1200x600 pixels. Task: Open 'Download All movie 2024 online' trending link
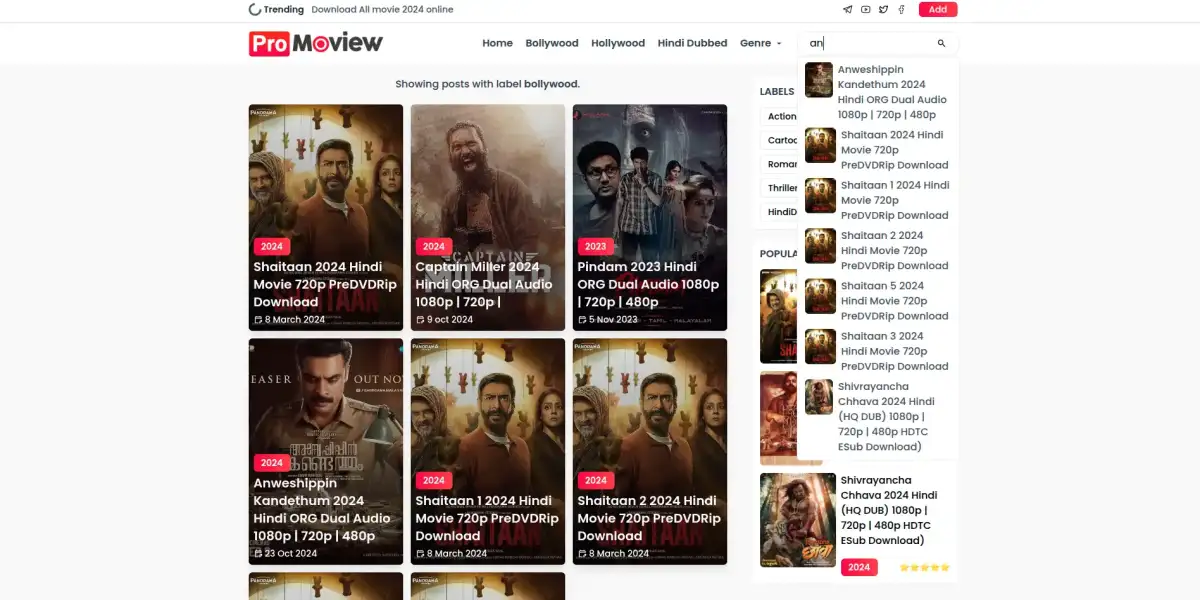coord(382,10)
